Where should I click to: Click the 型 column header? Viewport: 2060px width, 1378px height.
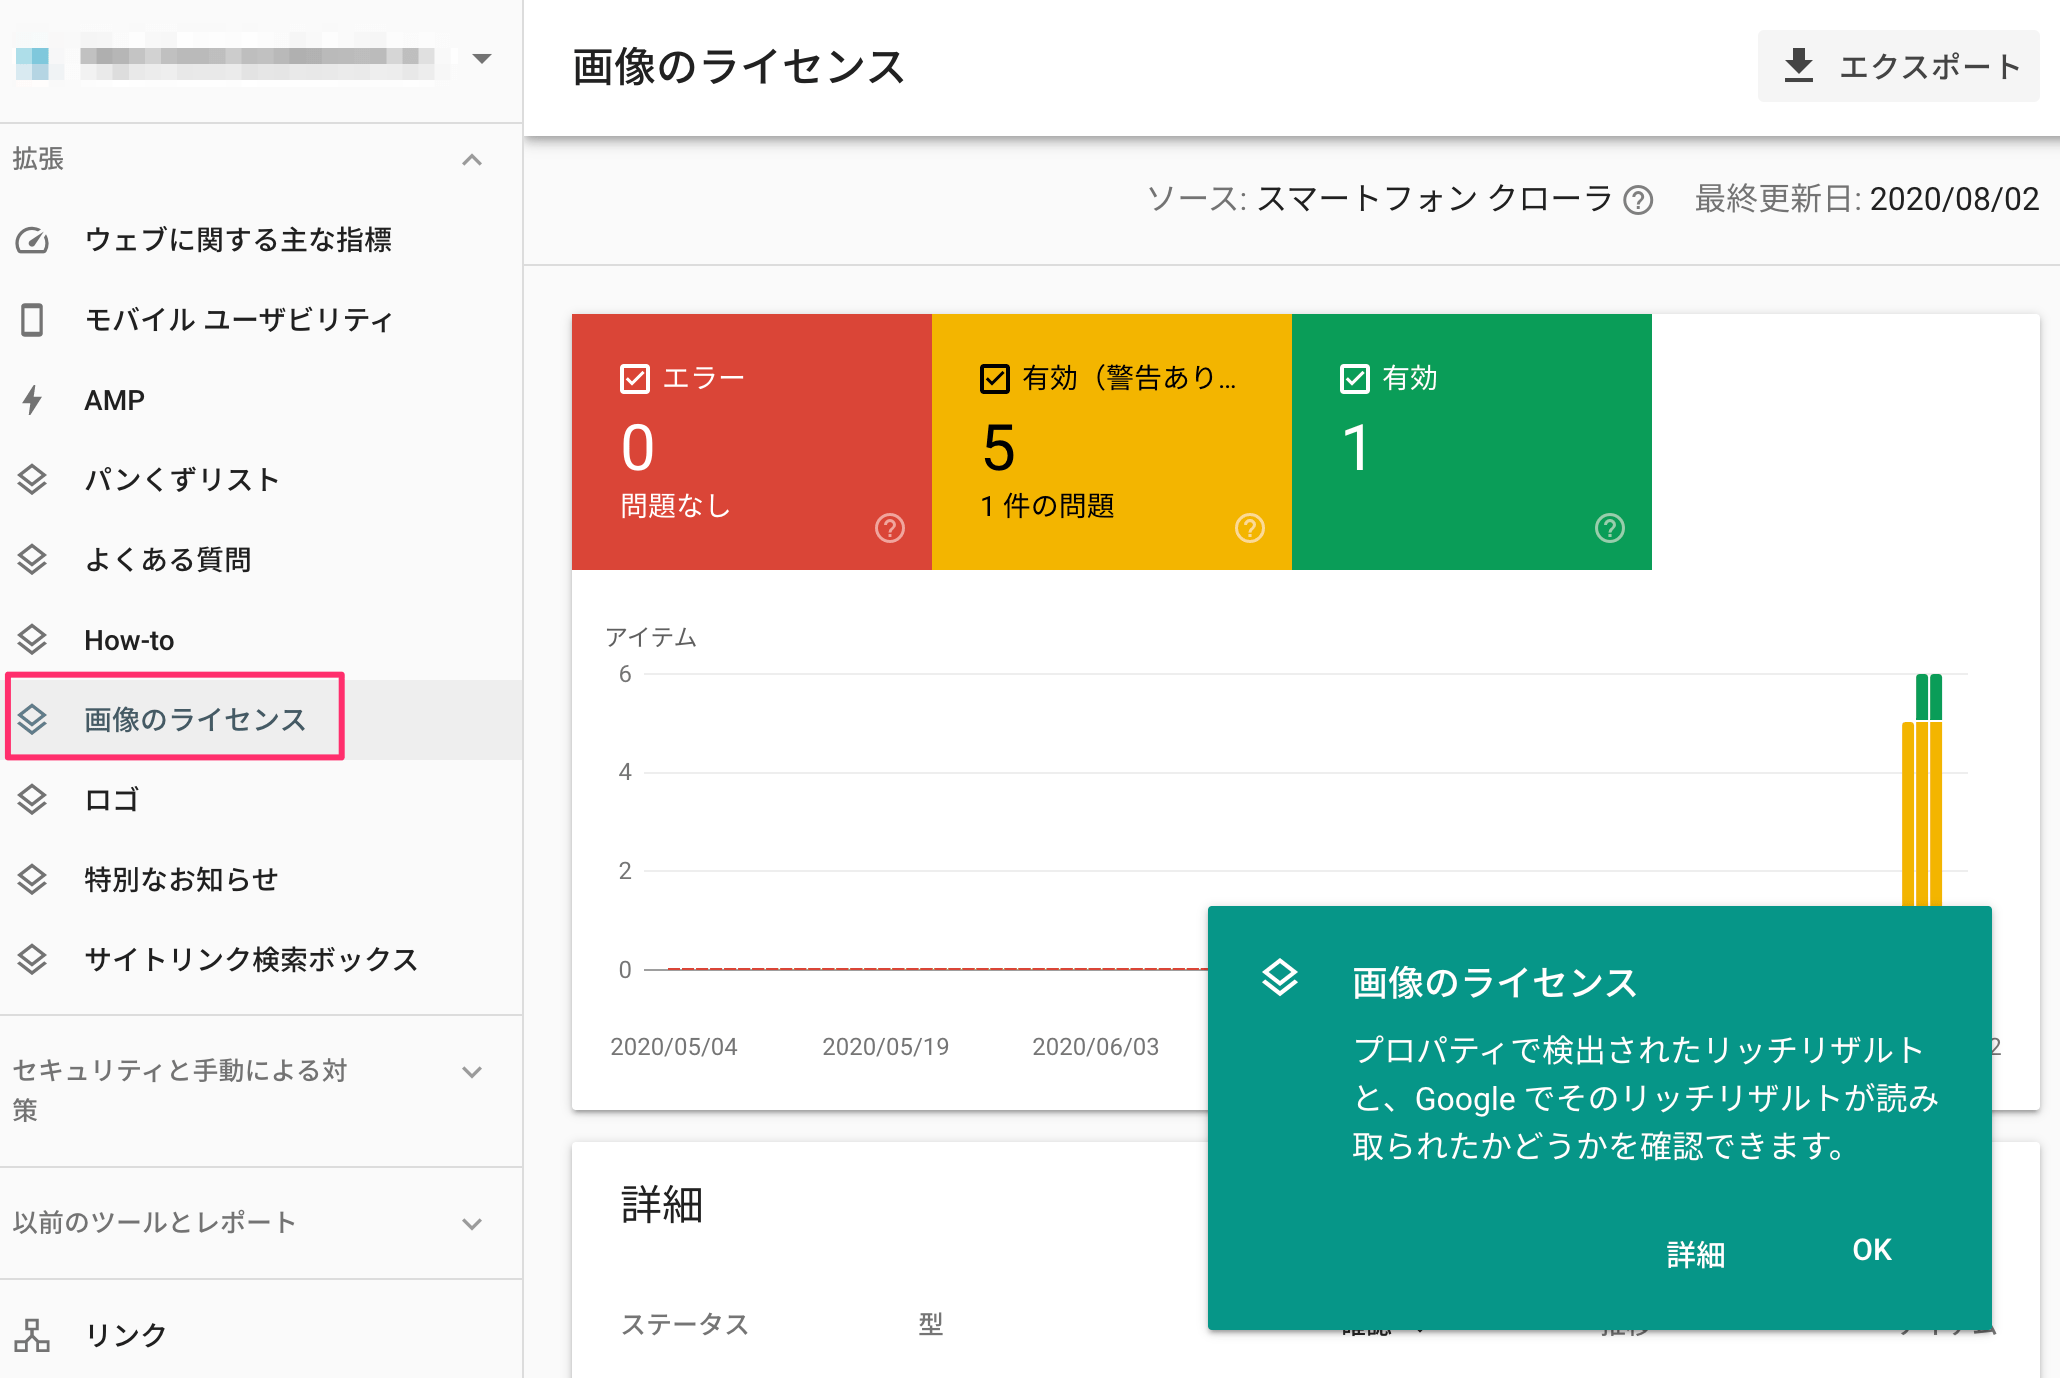(931, 1325)
